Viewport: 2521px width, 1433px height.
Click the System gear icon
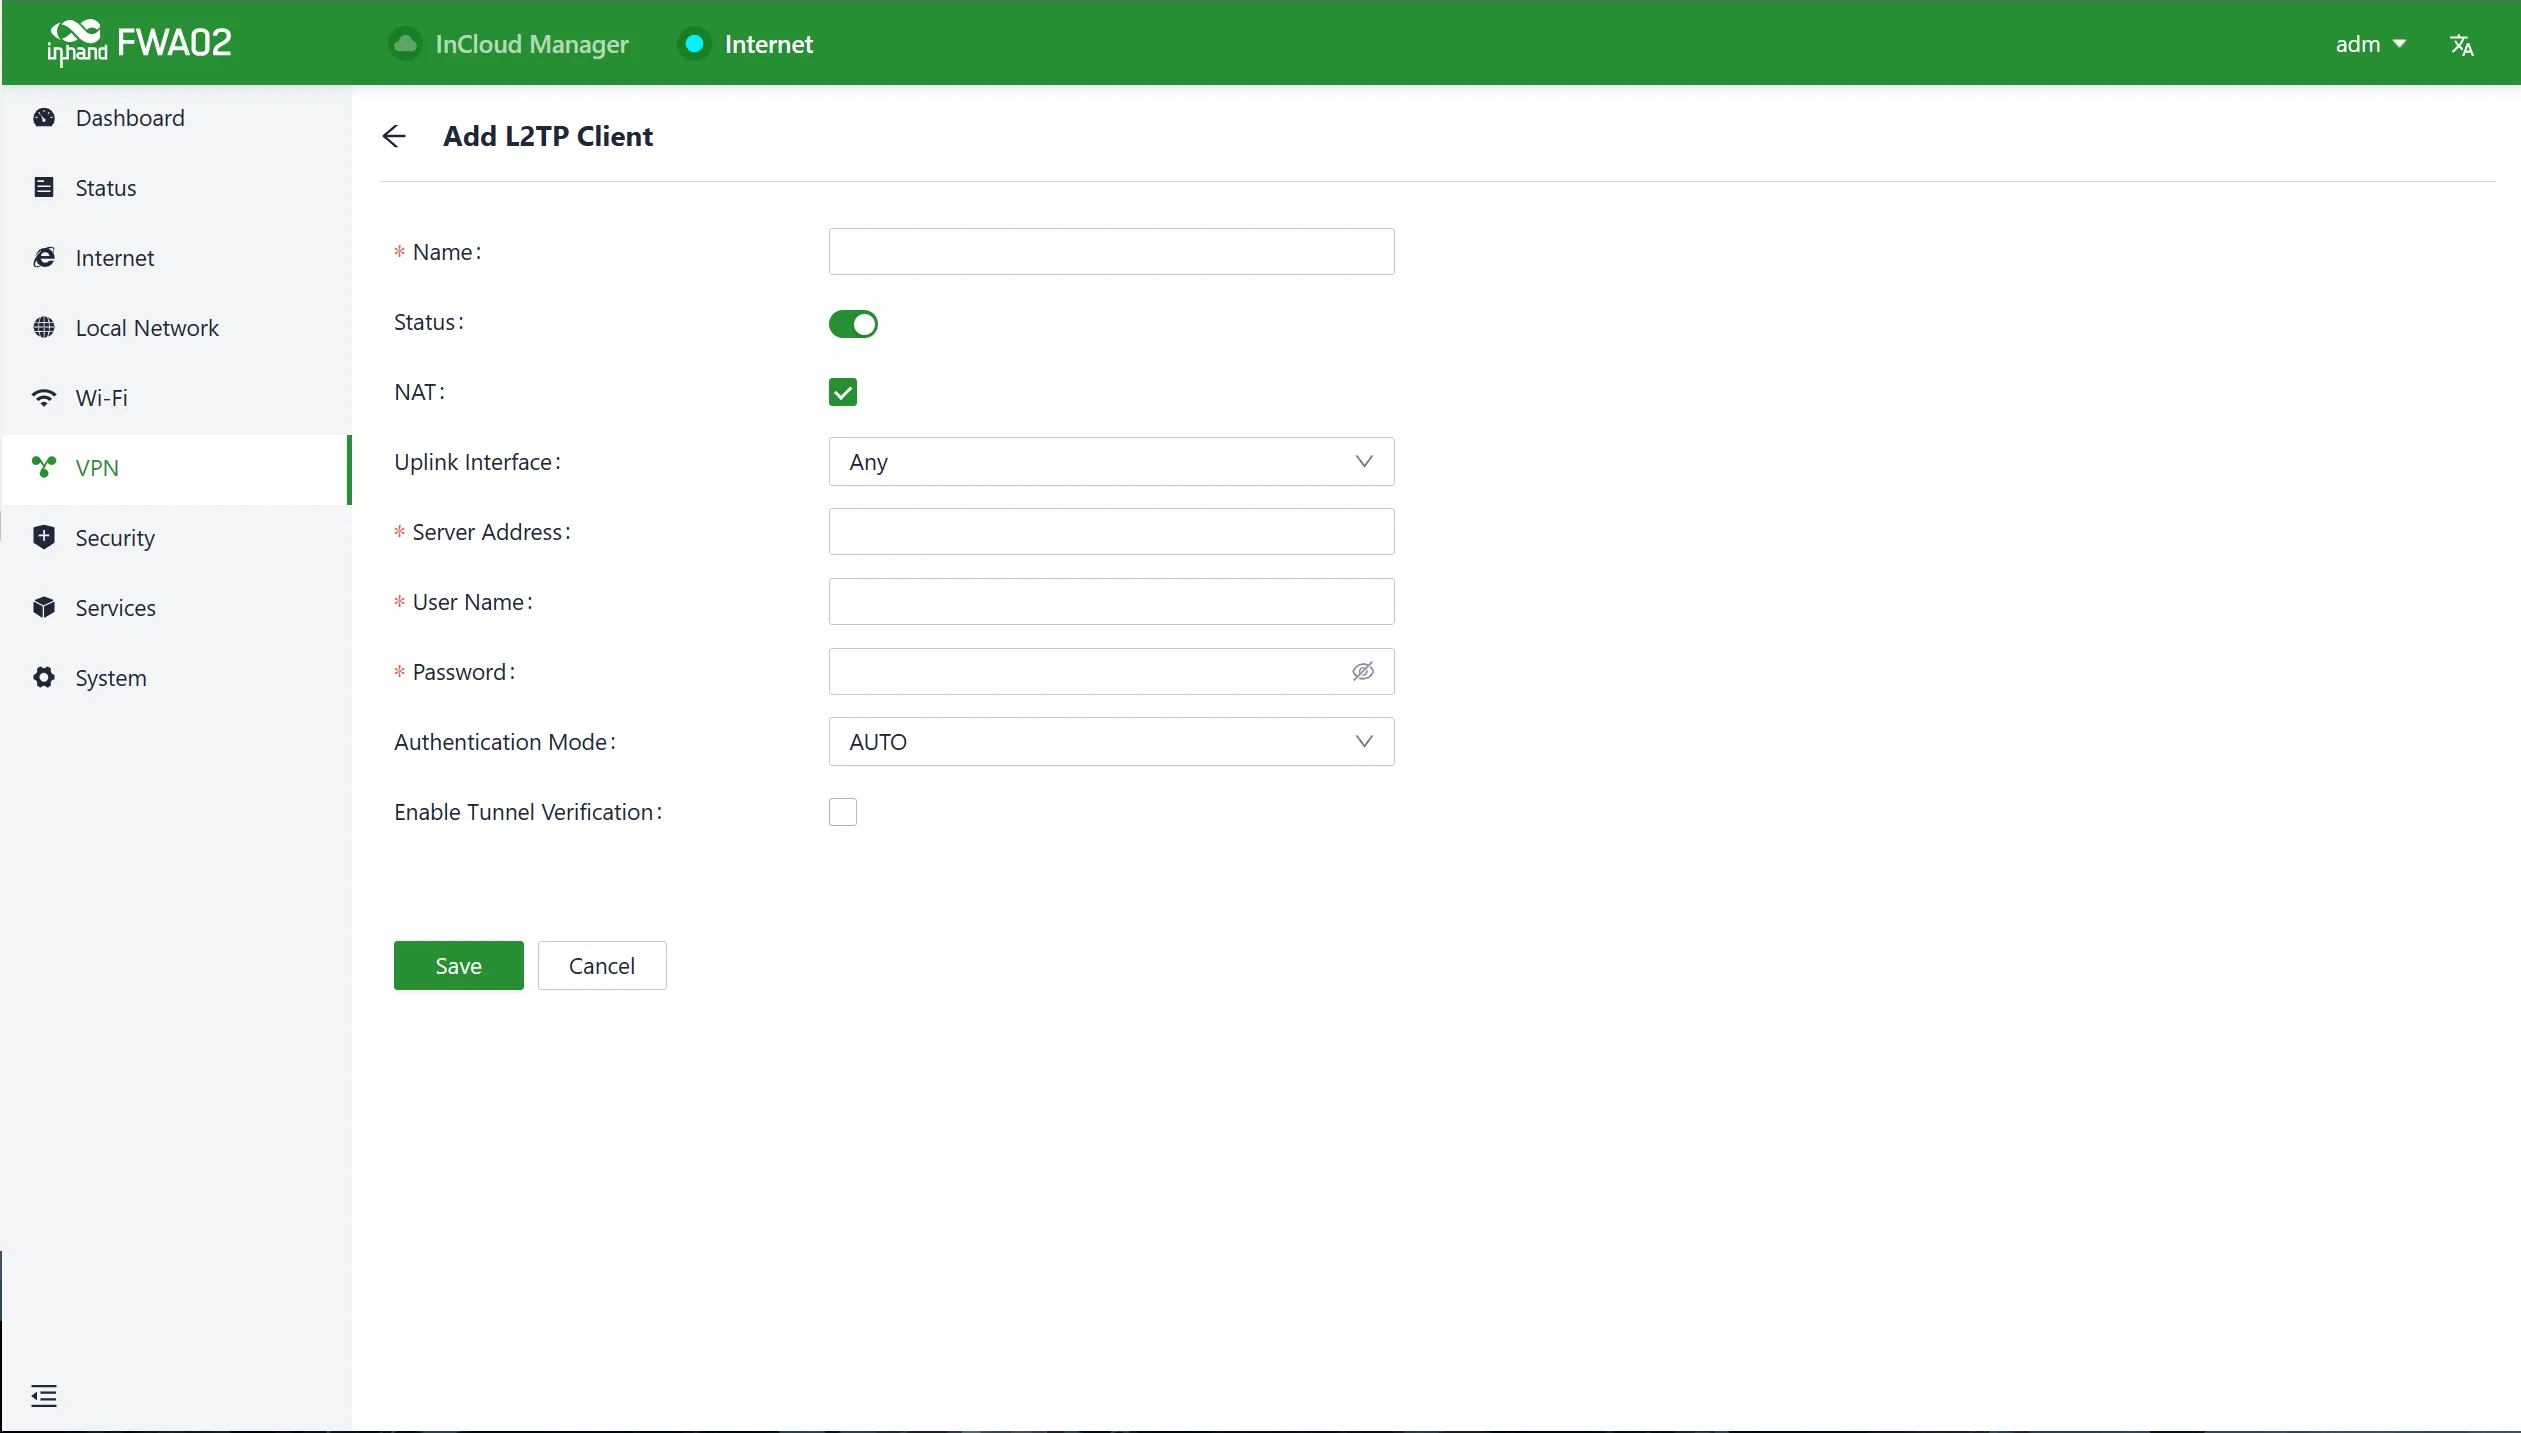tap(44, 678)
